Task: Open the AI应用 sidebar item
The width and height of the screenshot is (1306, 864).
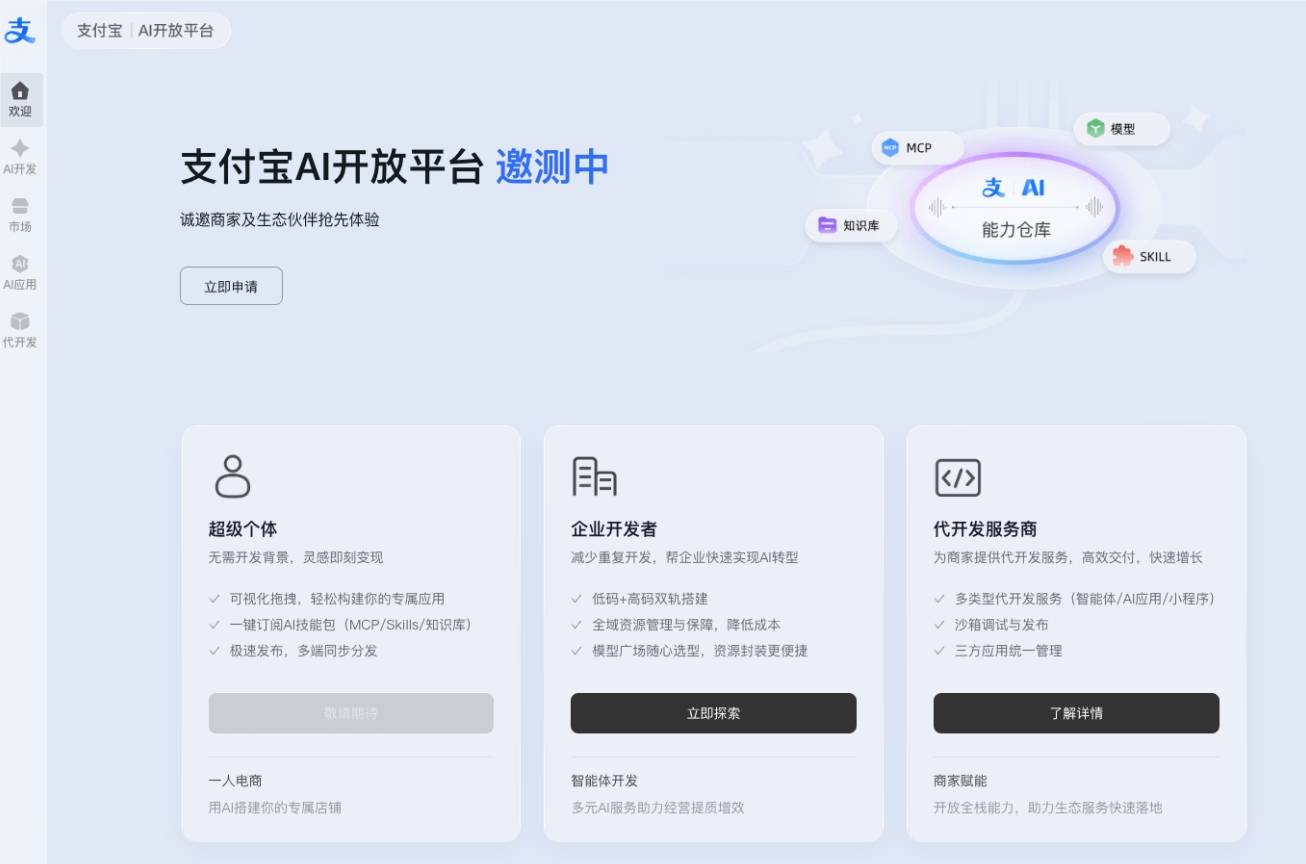Action: (x=20, y=273)
